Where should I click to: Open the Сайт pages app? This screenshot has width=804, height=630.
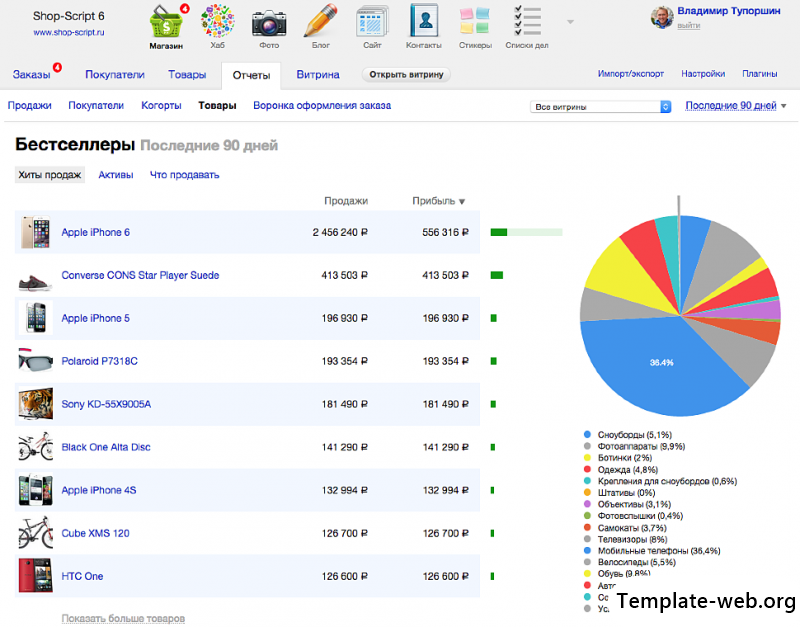pyautogui.click(x=372, y=26)
